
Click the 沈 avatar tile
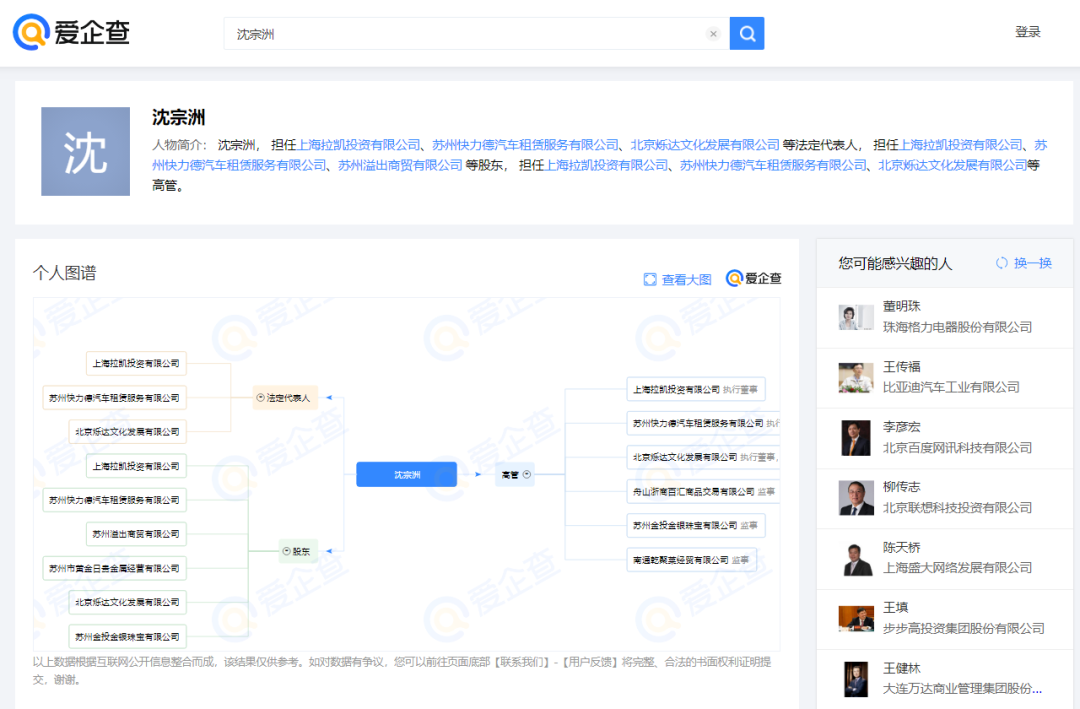pos(85,152)
